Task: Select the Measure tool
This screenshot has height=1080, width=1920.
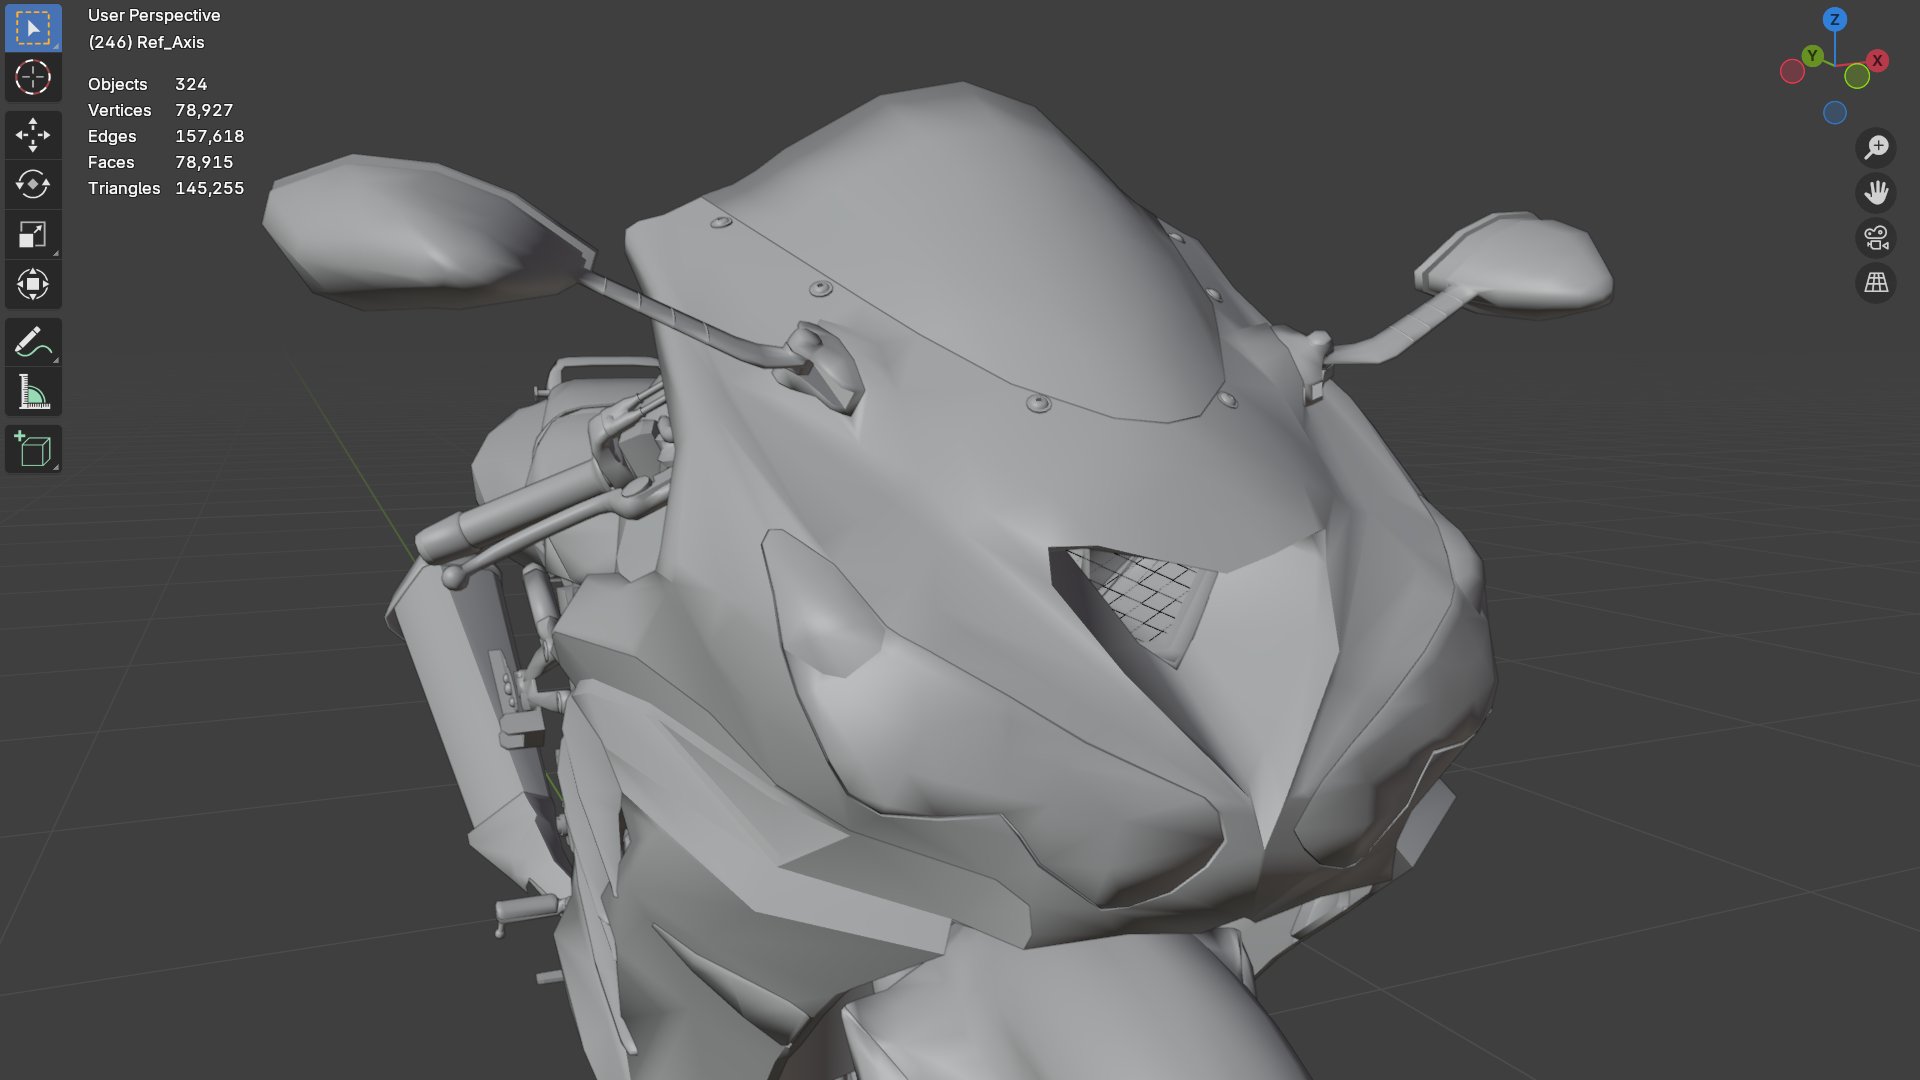Action: tap(33, 392)
